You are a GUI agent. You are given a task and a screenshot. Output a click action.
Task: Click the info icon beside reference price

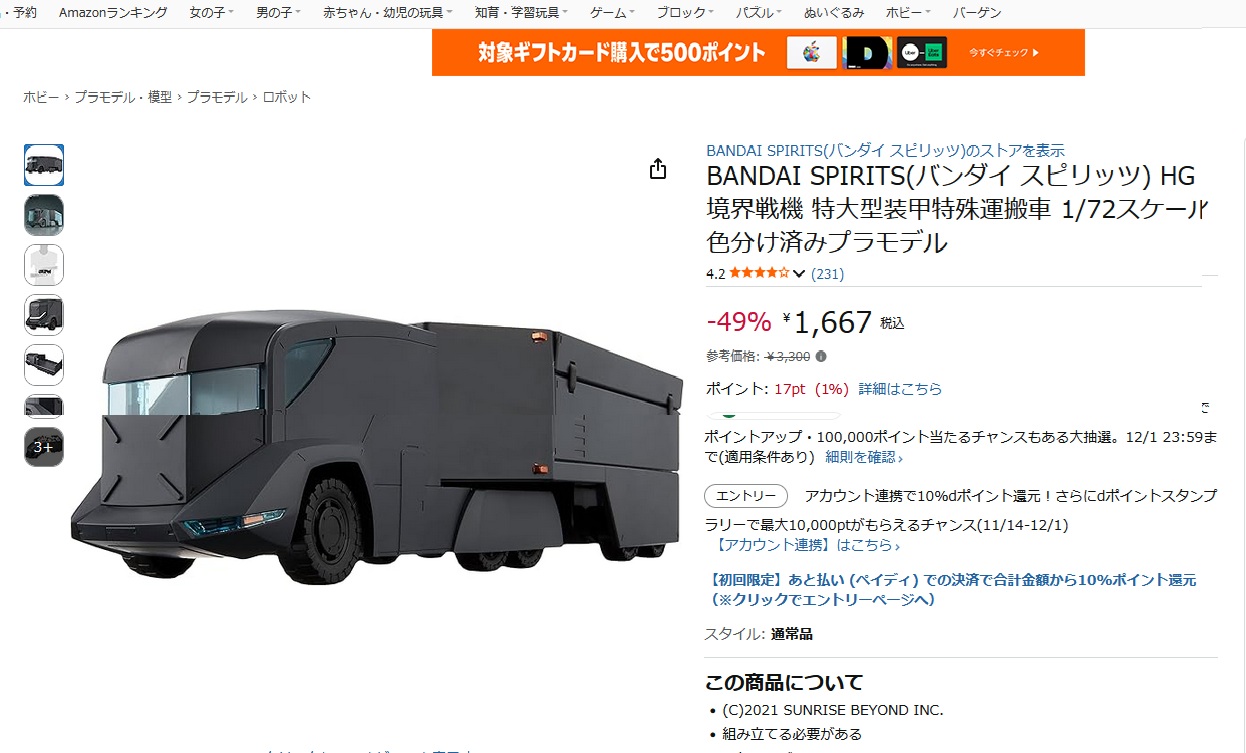(821, 356)
